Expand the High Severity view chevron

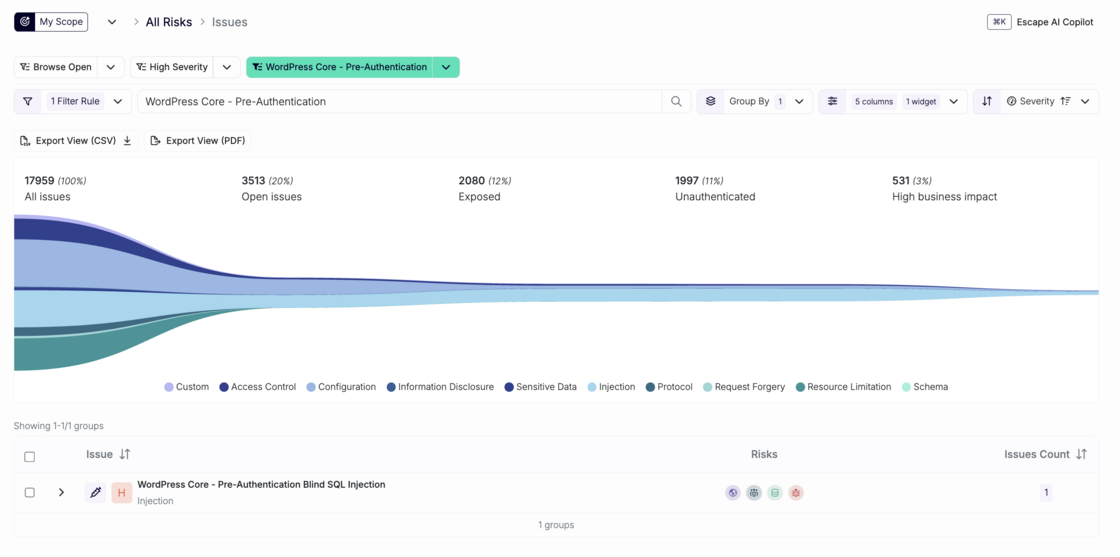click(226, 67)
